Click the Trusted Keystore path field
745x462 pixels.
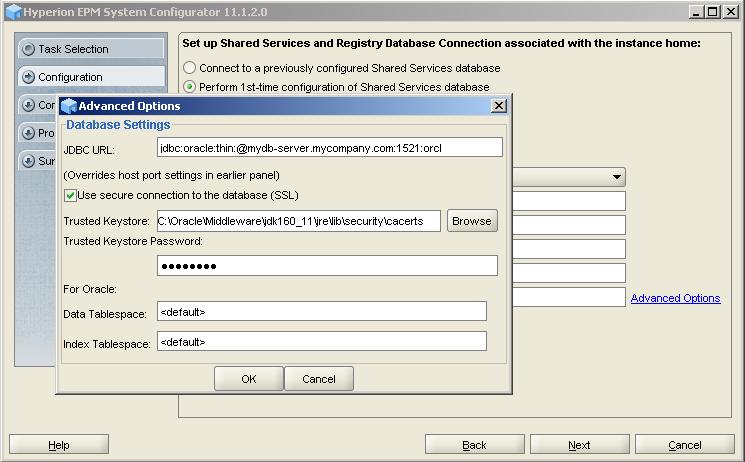click(298, 221)
